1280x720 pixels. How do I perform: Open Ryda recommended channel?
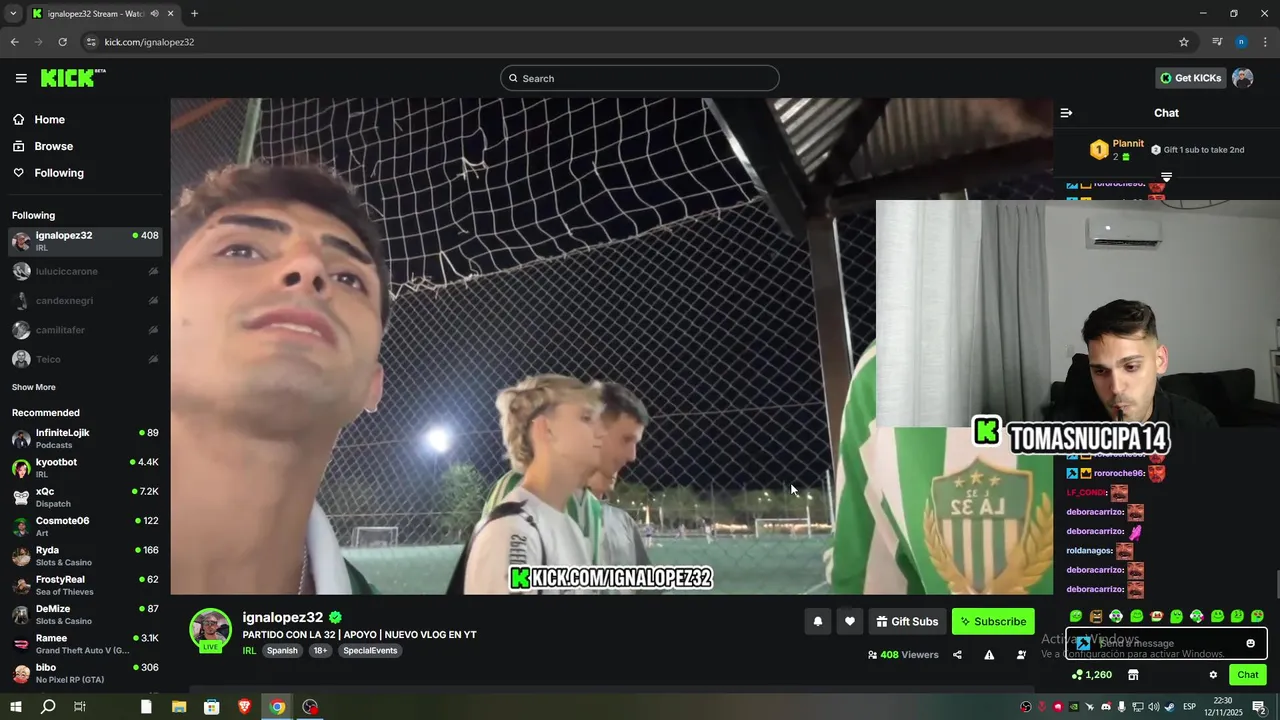point(85,556)
